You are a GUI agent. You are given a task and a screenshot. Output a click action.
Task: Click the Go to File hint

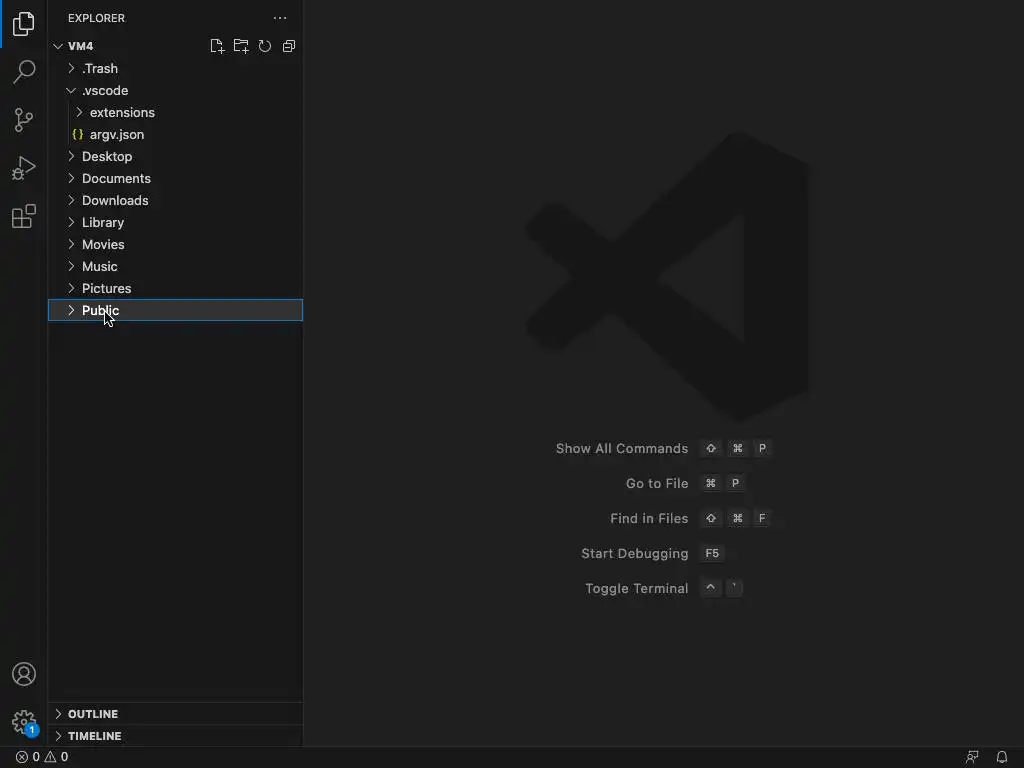point(657,483)
